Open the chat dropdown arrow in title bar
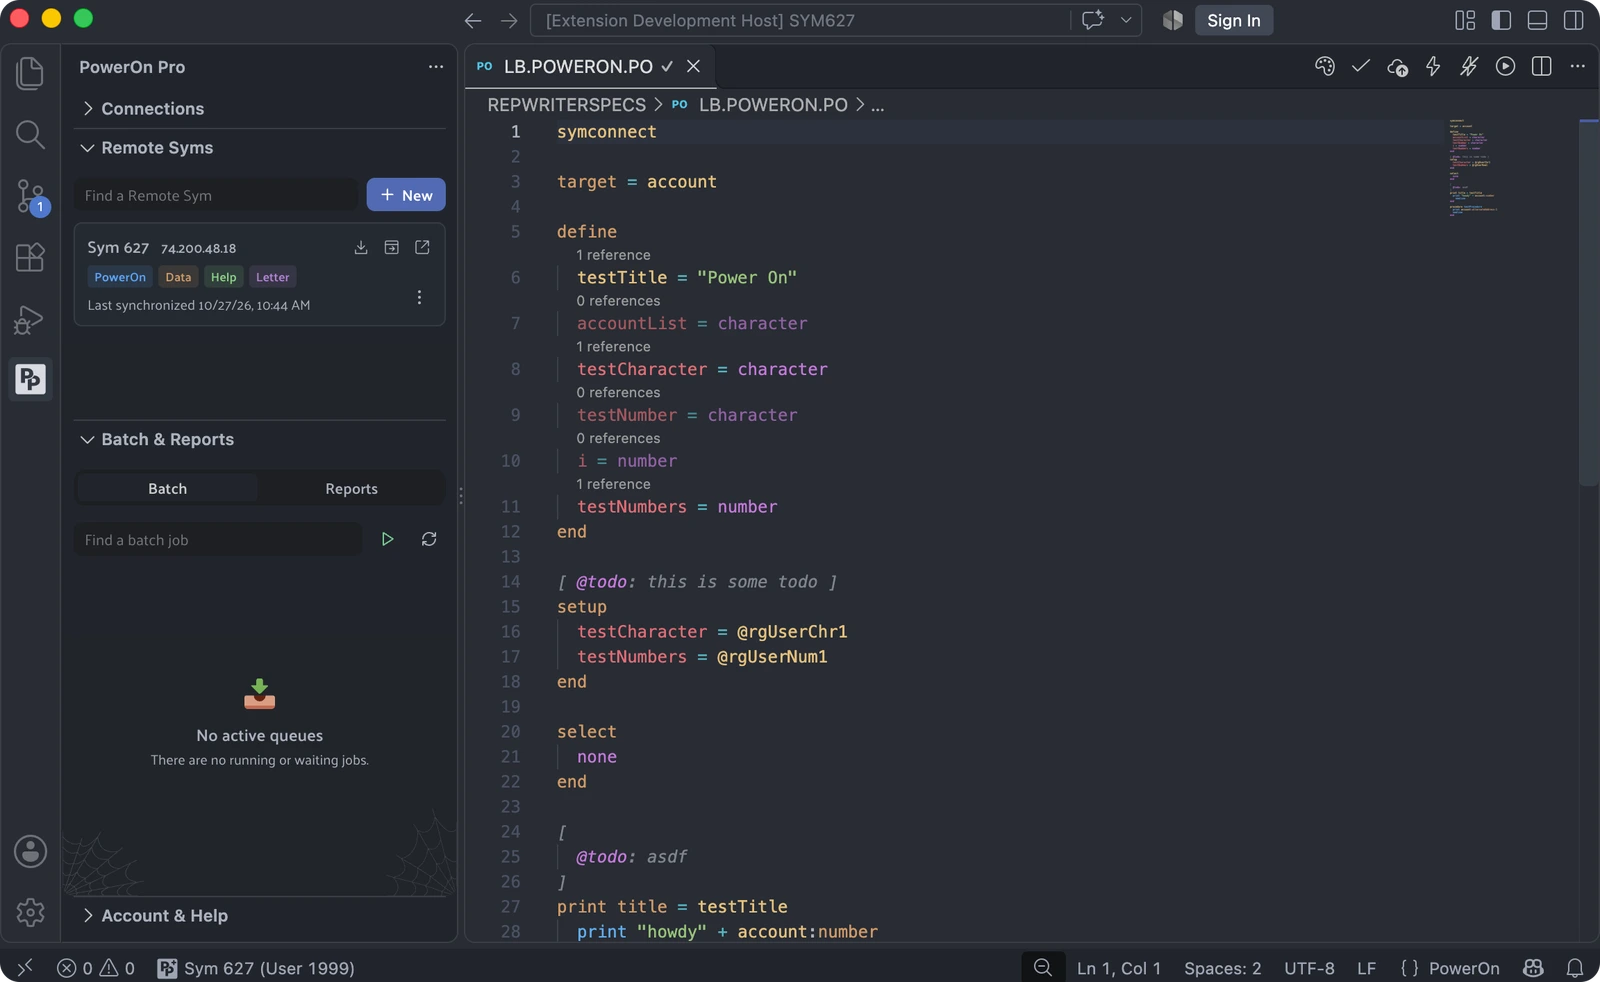Image resolution: width=1600 pixels, height=982 pixels. [x=1126, y=20]
